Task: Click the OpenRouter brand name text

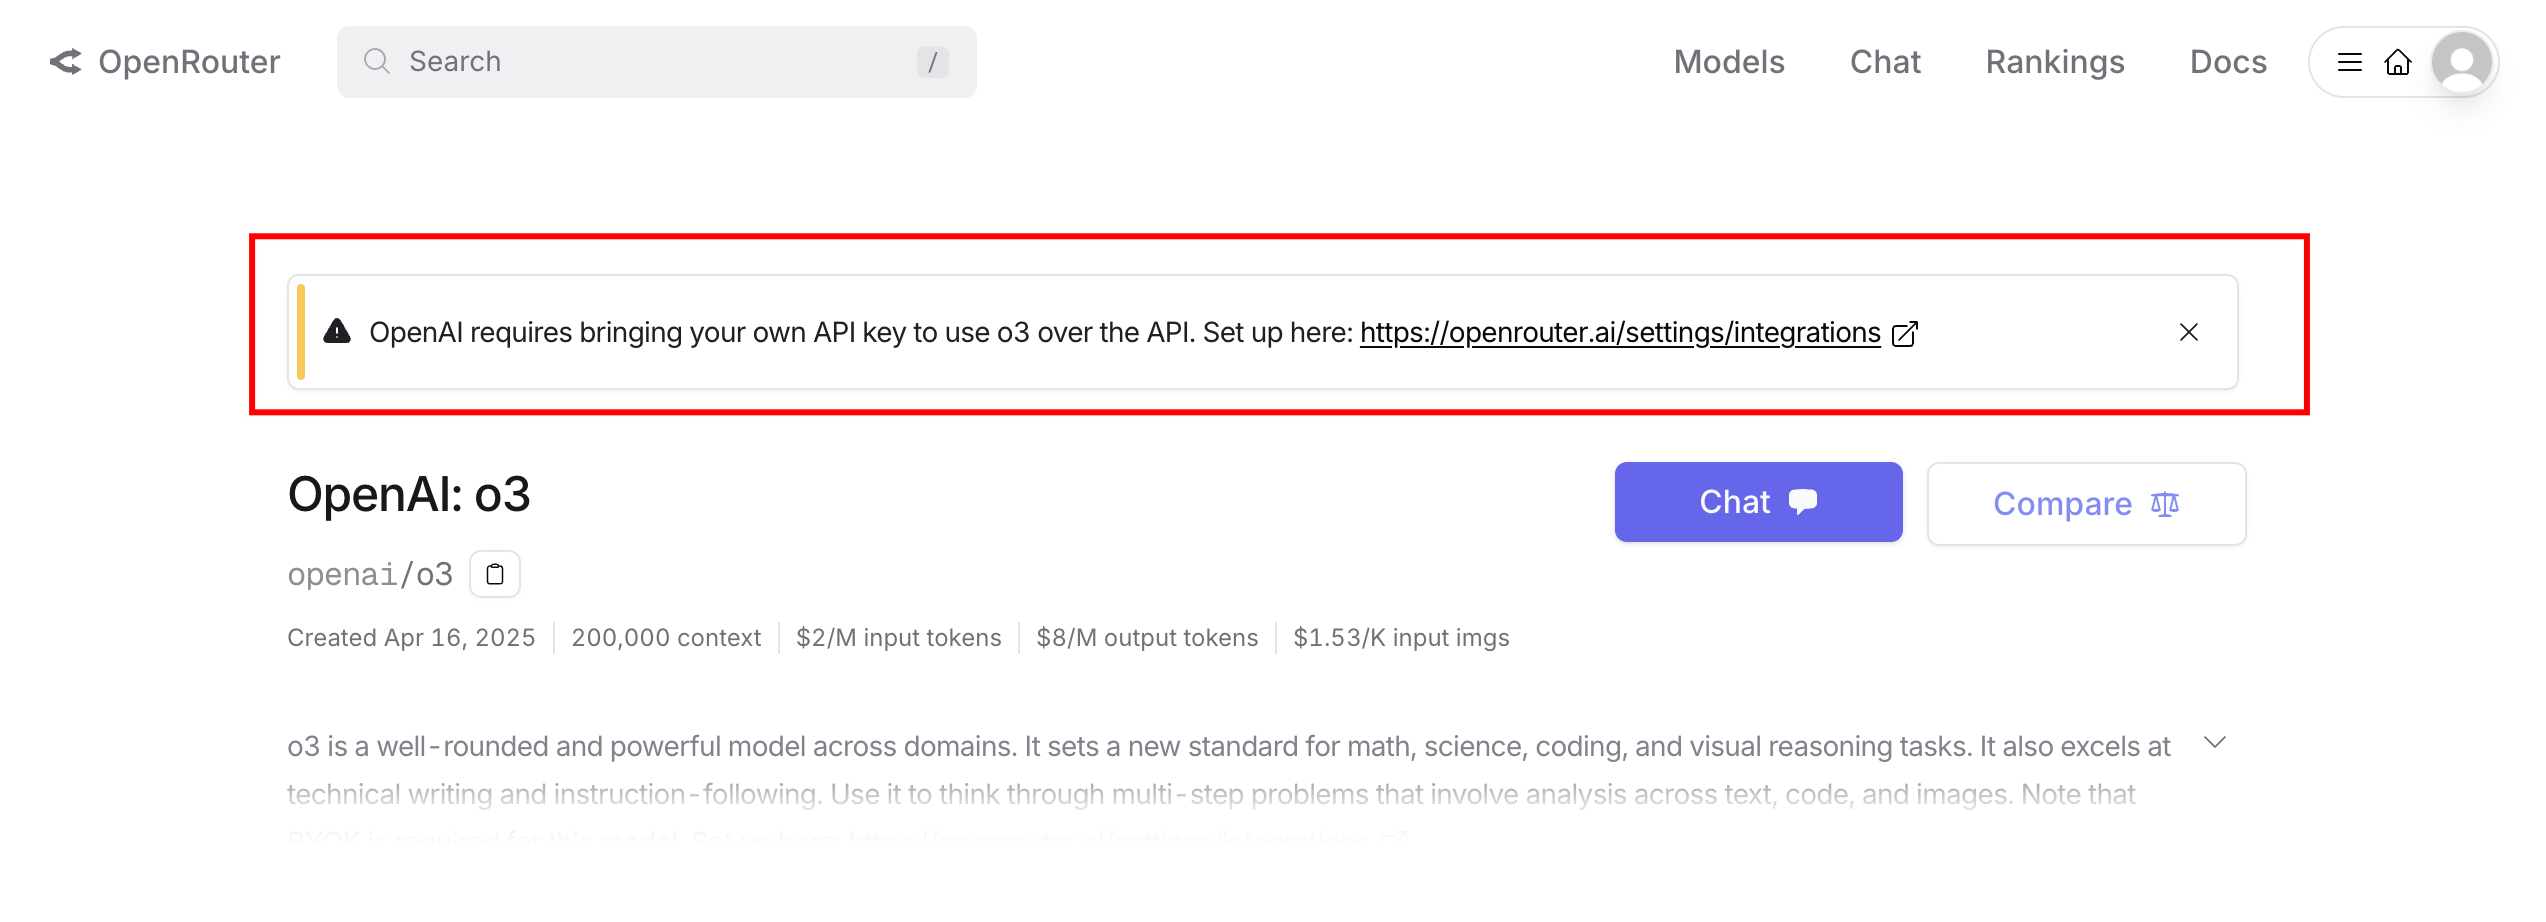Action: [189, 62]
